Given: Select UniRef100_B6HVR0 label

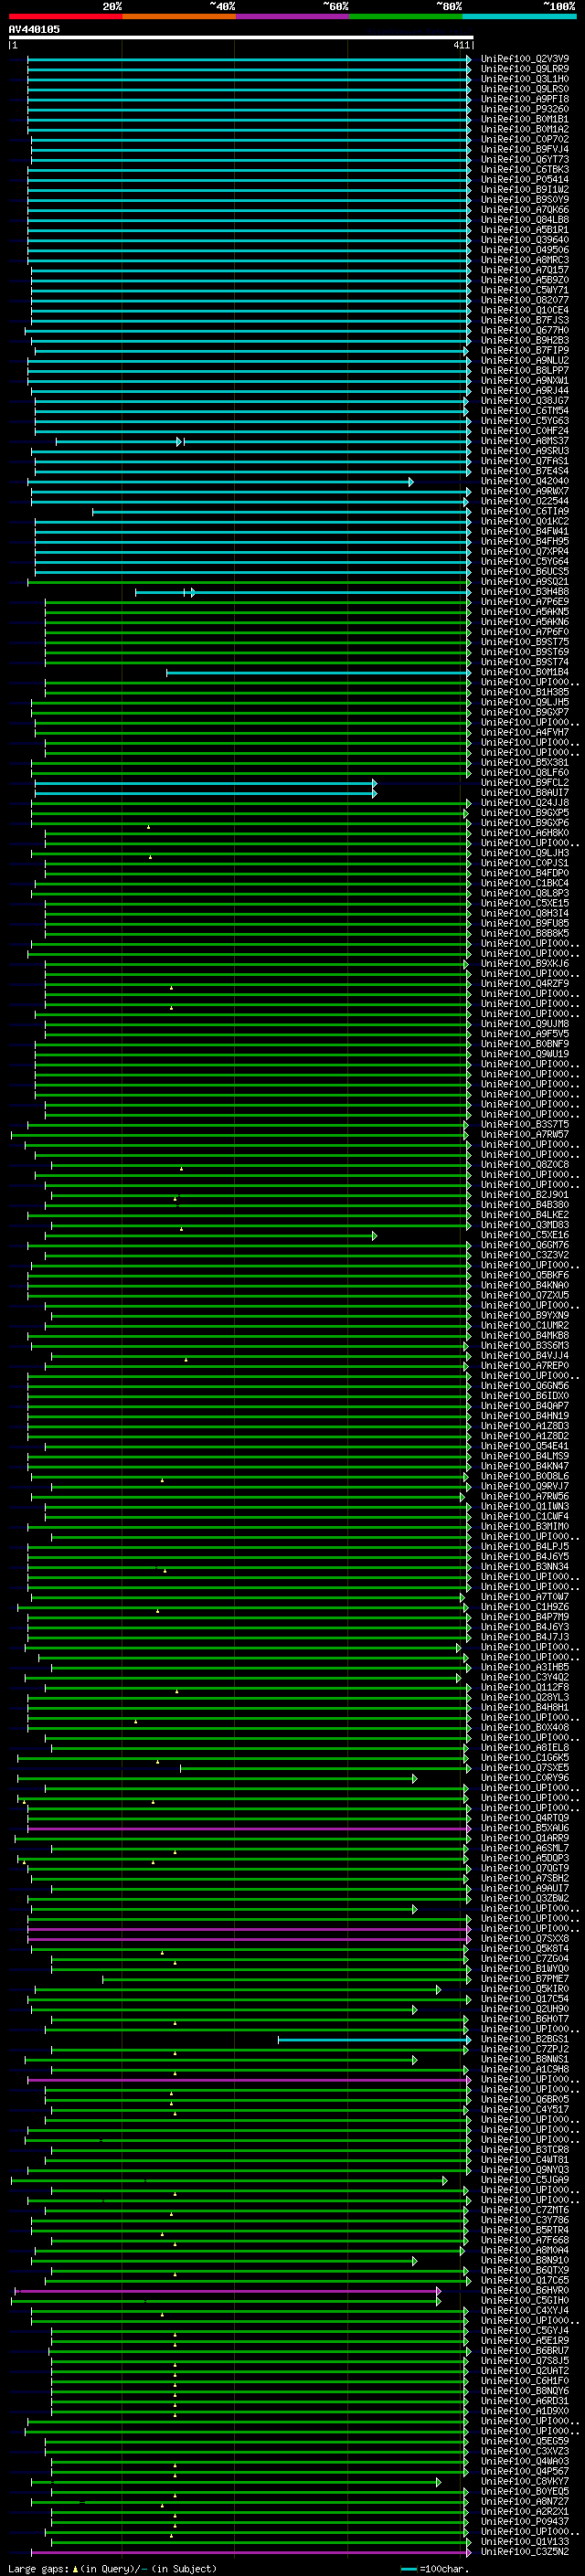Looking at the screenshot, I should [x=525, y=2291].
